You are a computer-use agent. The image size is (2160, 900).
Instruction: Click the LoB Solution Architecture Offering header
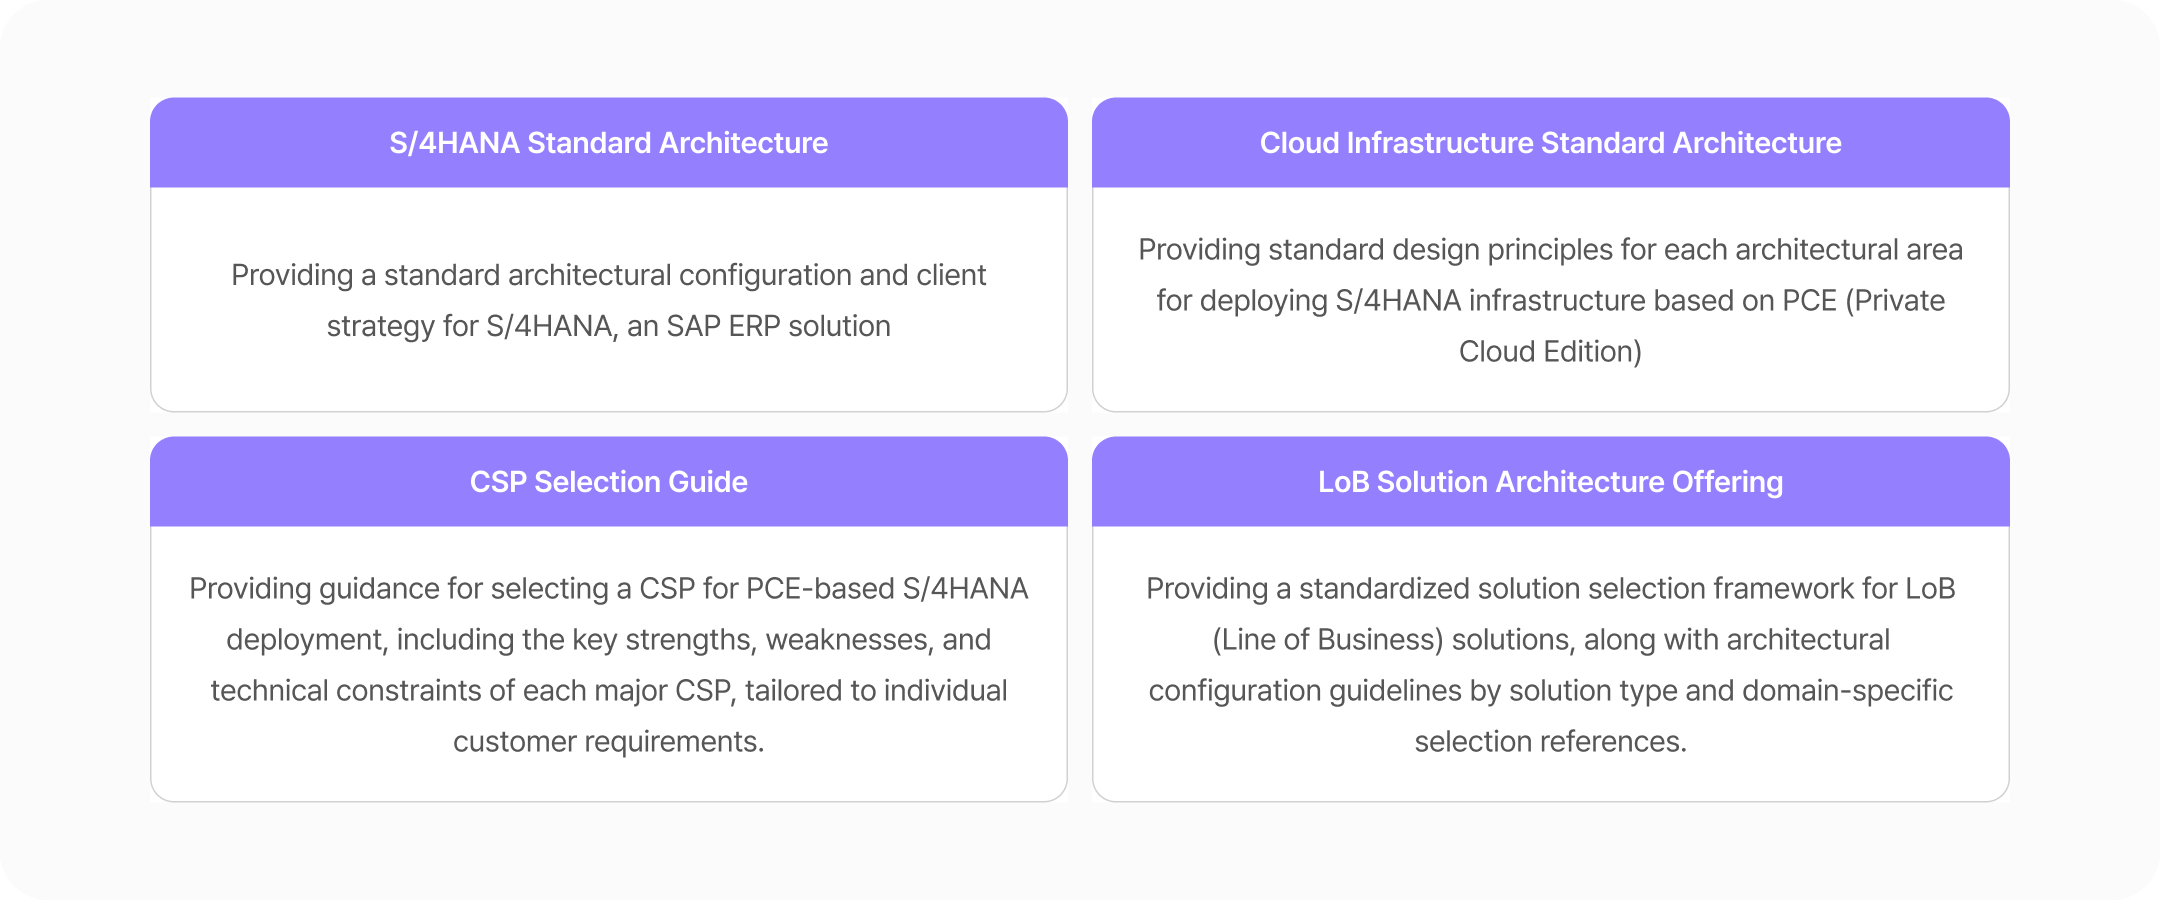point(1550,482)
